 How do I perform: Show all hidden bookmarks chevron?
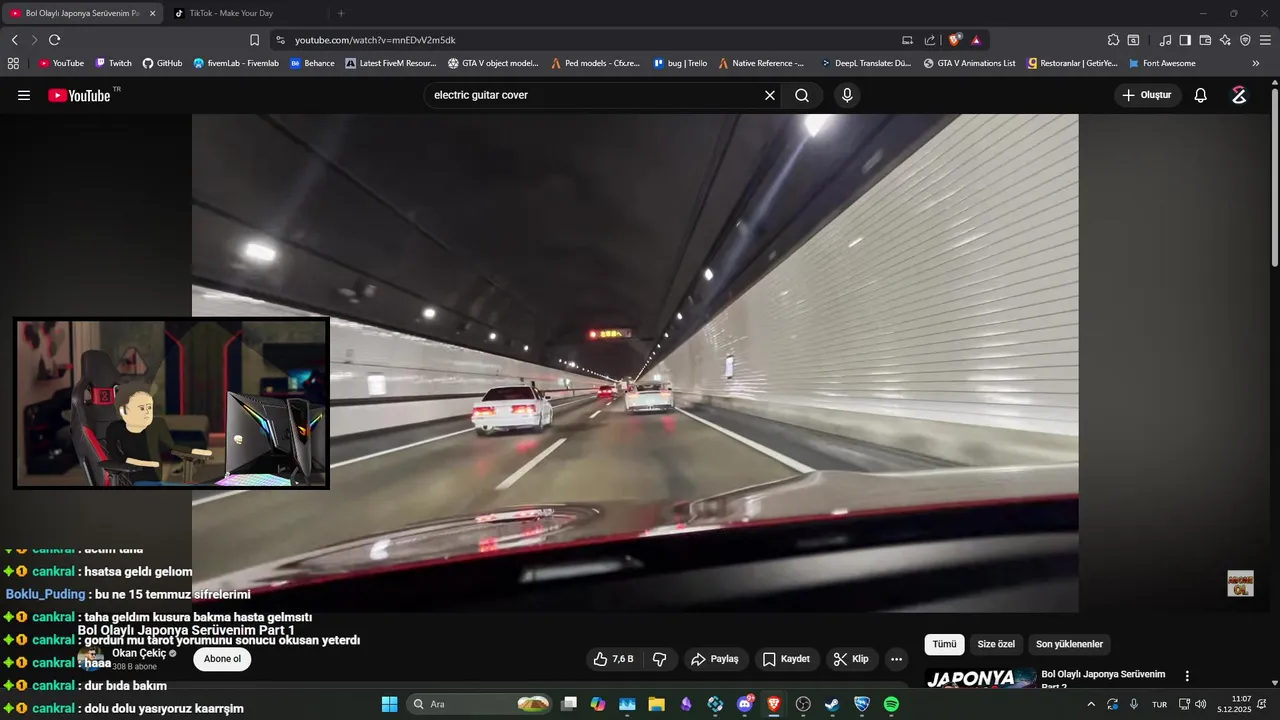click(x=1256, y=63)
